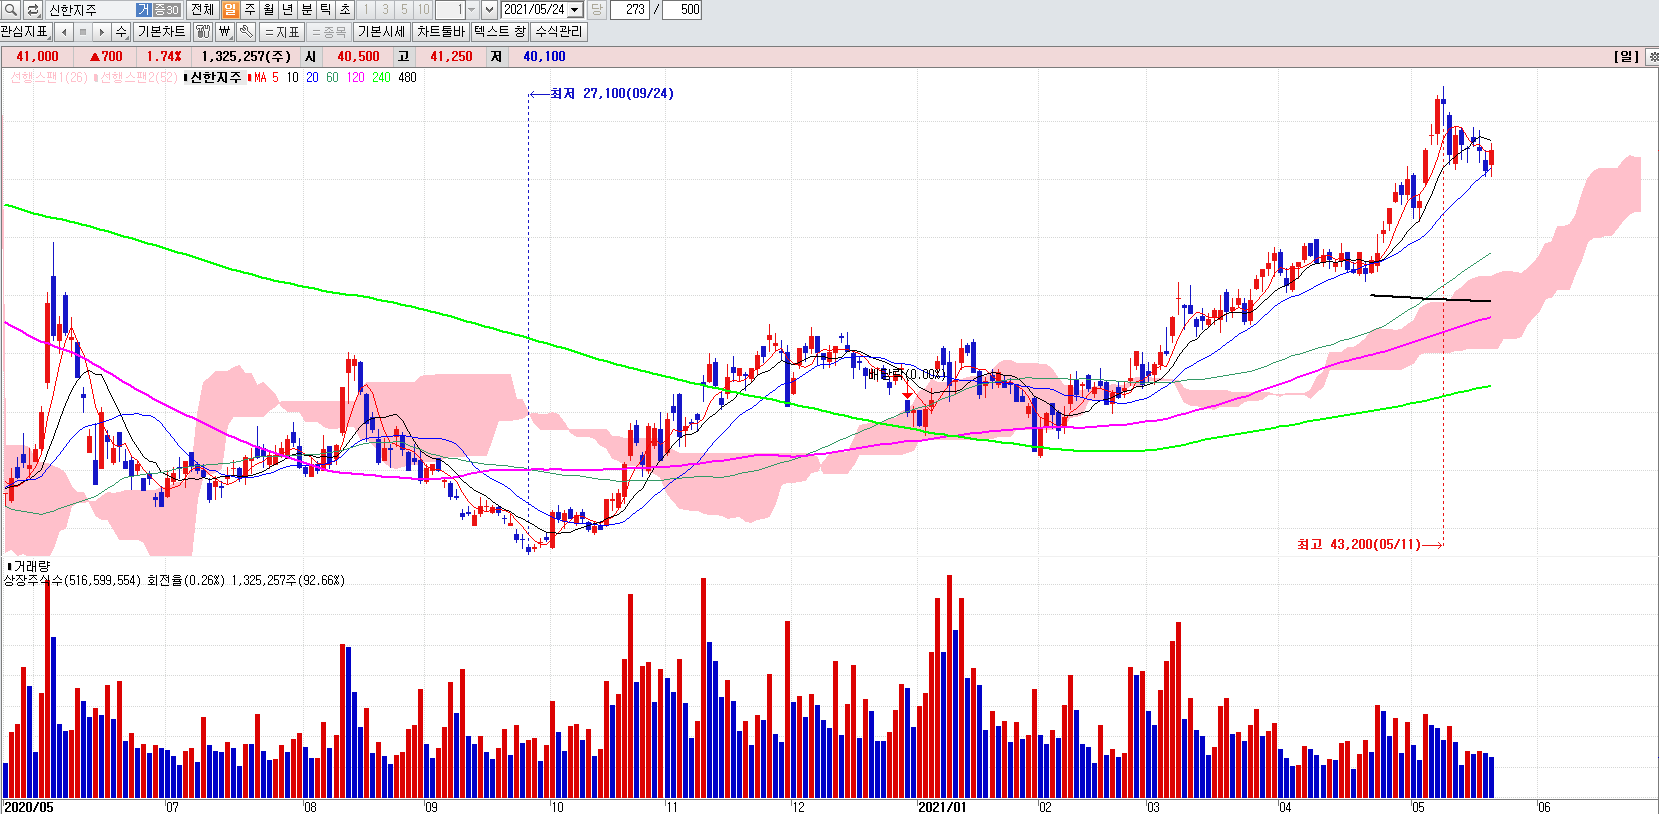Switch chart period to 초 (second)
1659x814 pixels.
(x=345, y=9)
